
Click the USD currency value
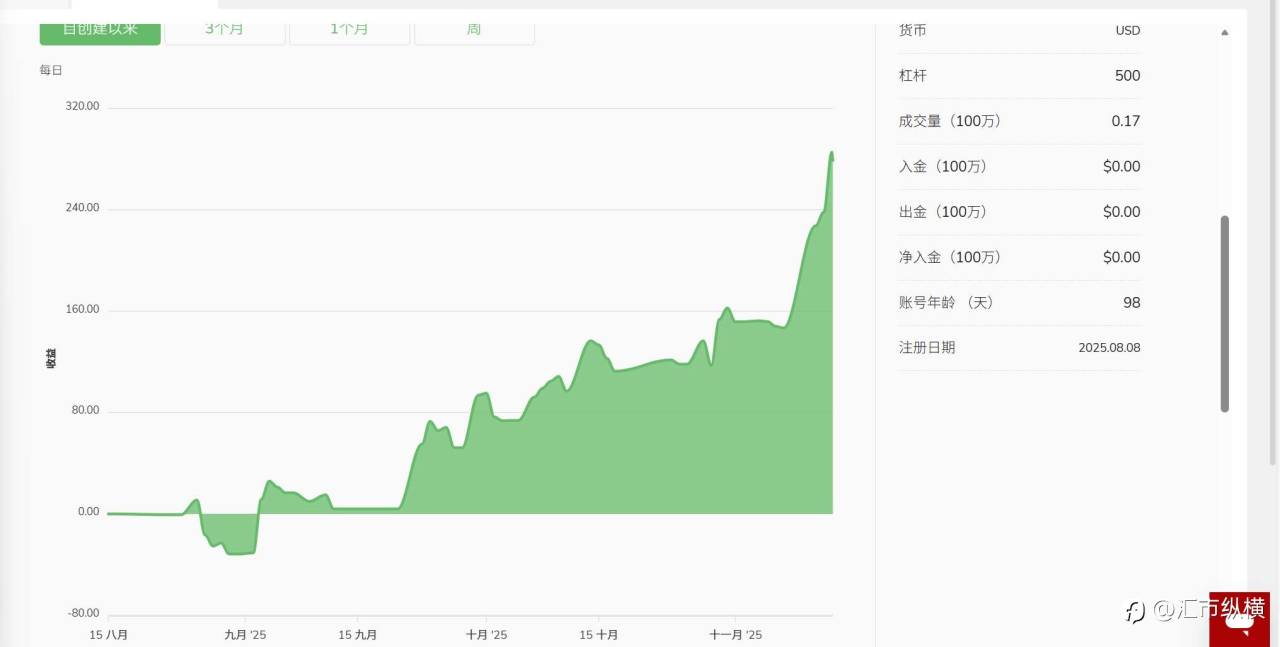[1128, 30]
